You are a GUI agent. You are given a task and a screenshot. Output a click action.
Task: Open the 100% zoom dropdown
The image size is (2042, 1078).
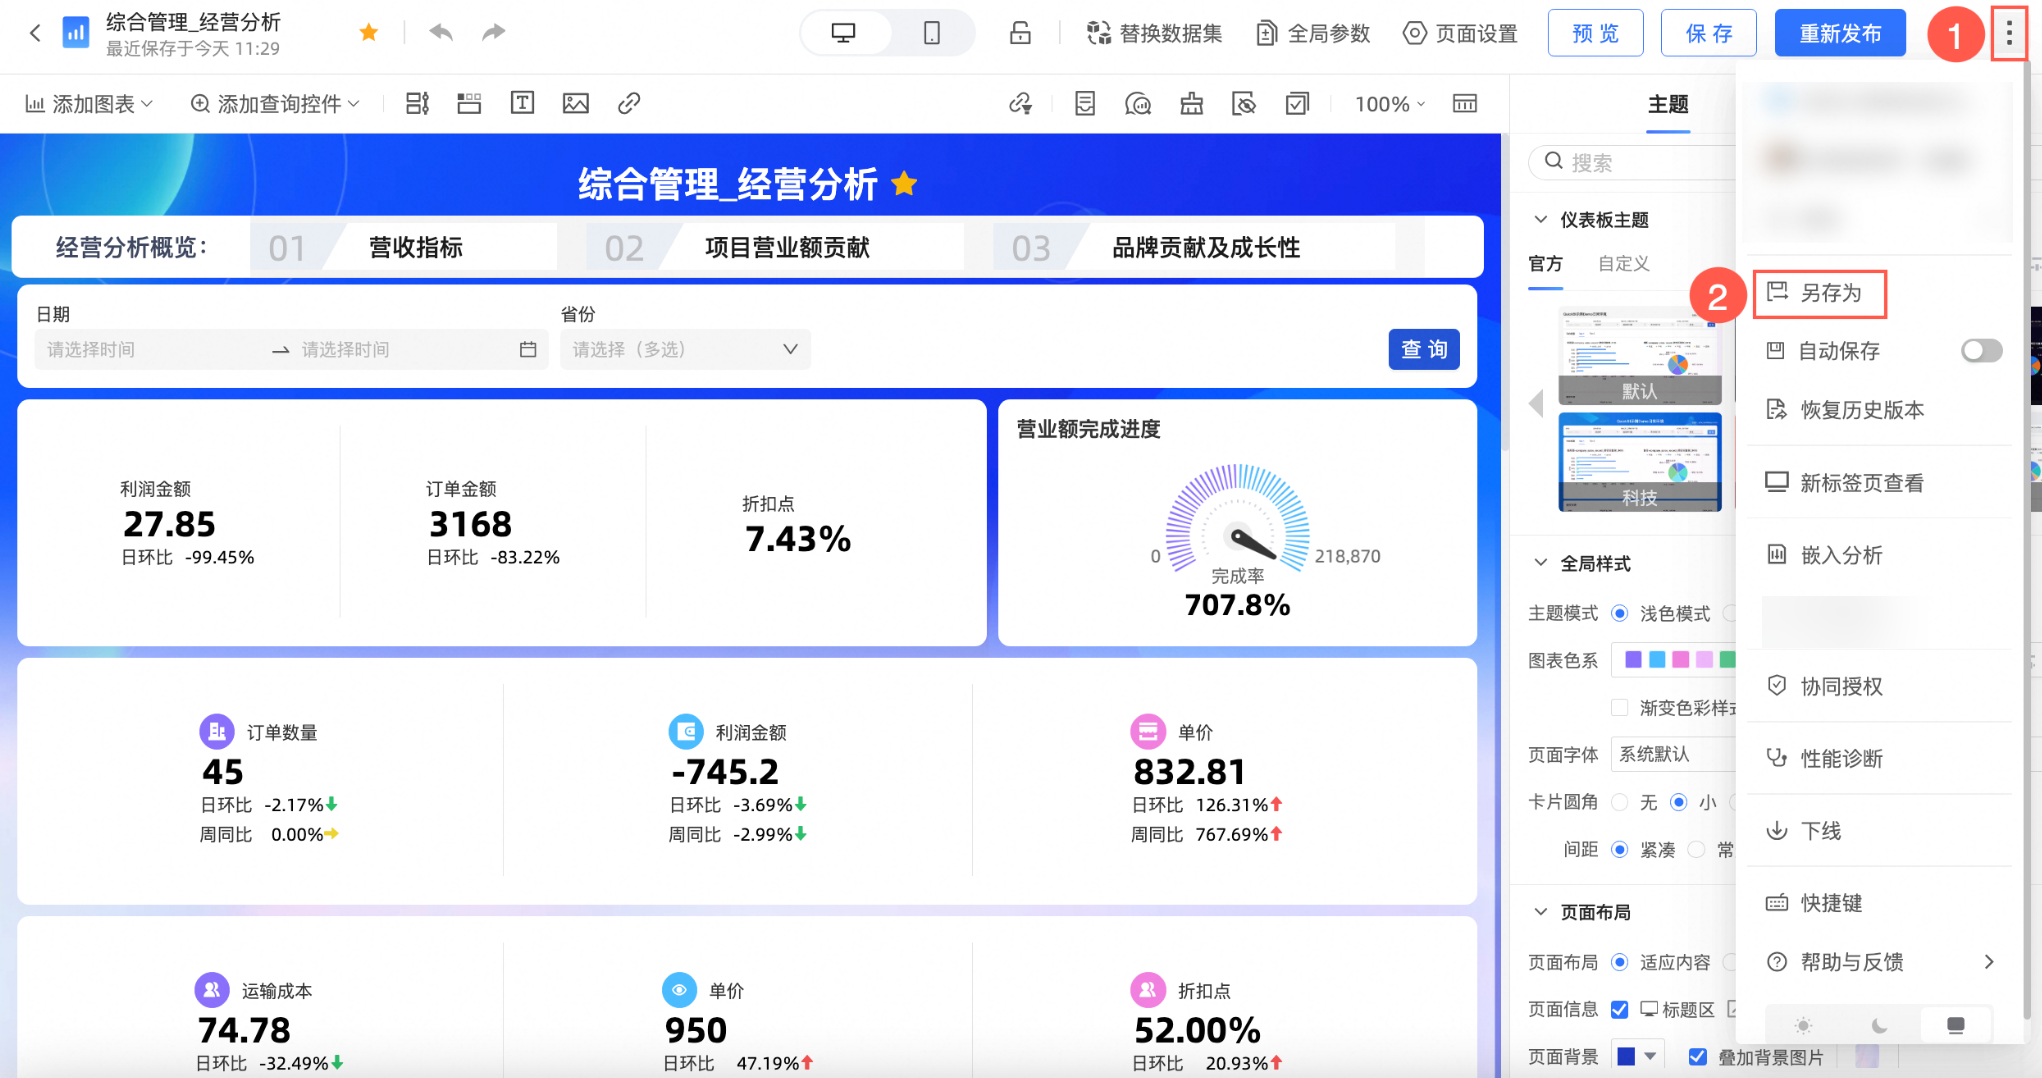tap(1390, 104)
